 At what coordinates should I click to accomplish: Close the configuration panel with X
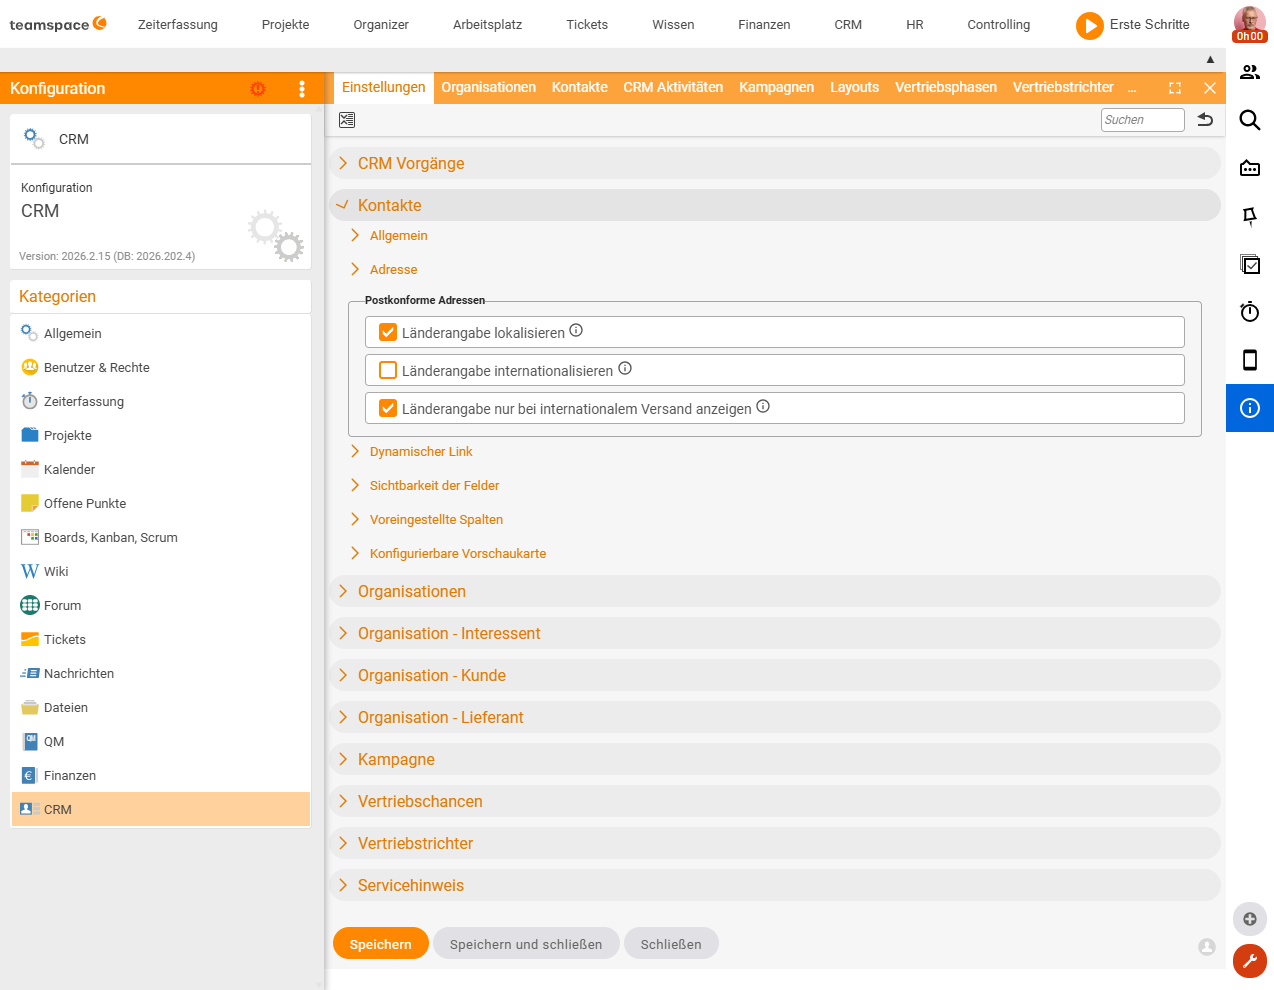(x=1210, y=88)
